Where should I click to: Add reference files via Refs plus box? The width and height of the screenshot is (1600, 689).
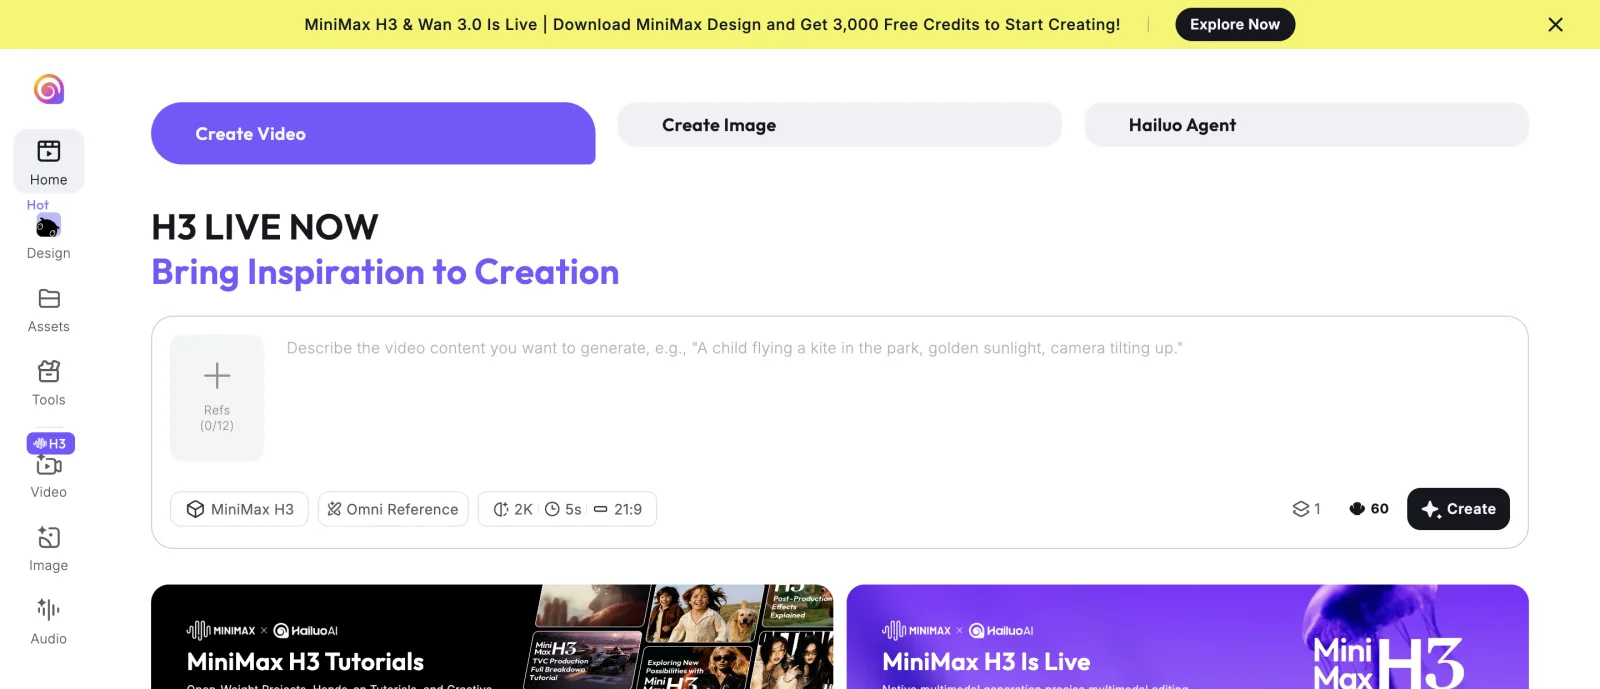click(217, 398)
